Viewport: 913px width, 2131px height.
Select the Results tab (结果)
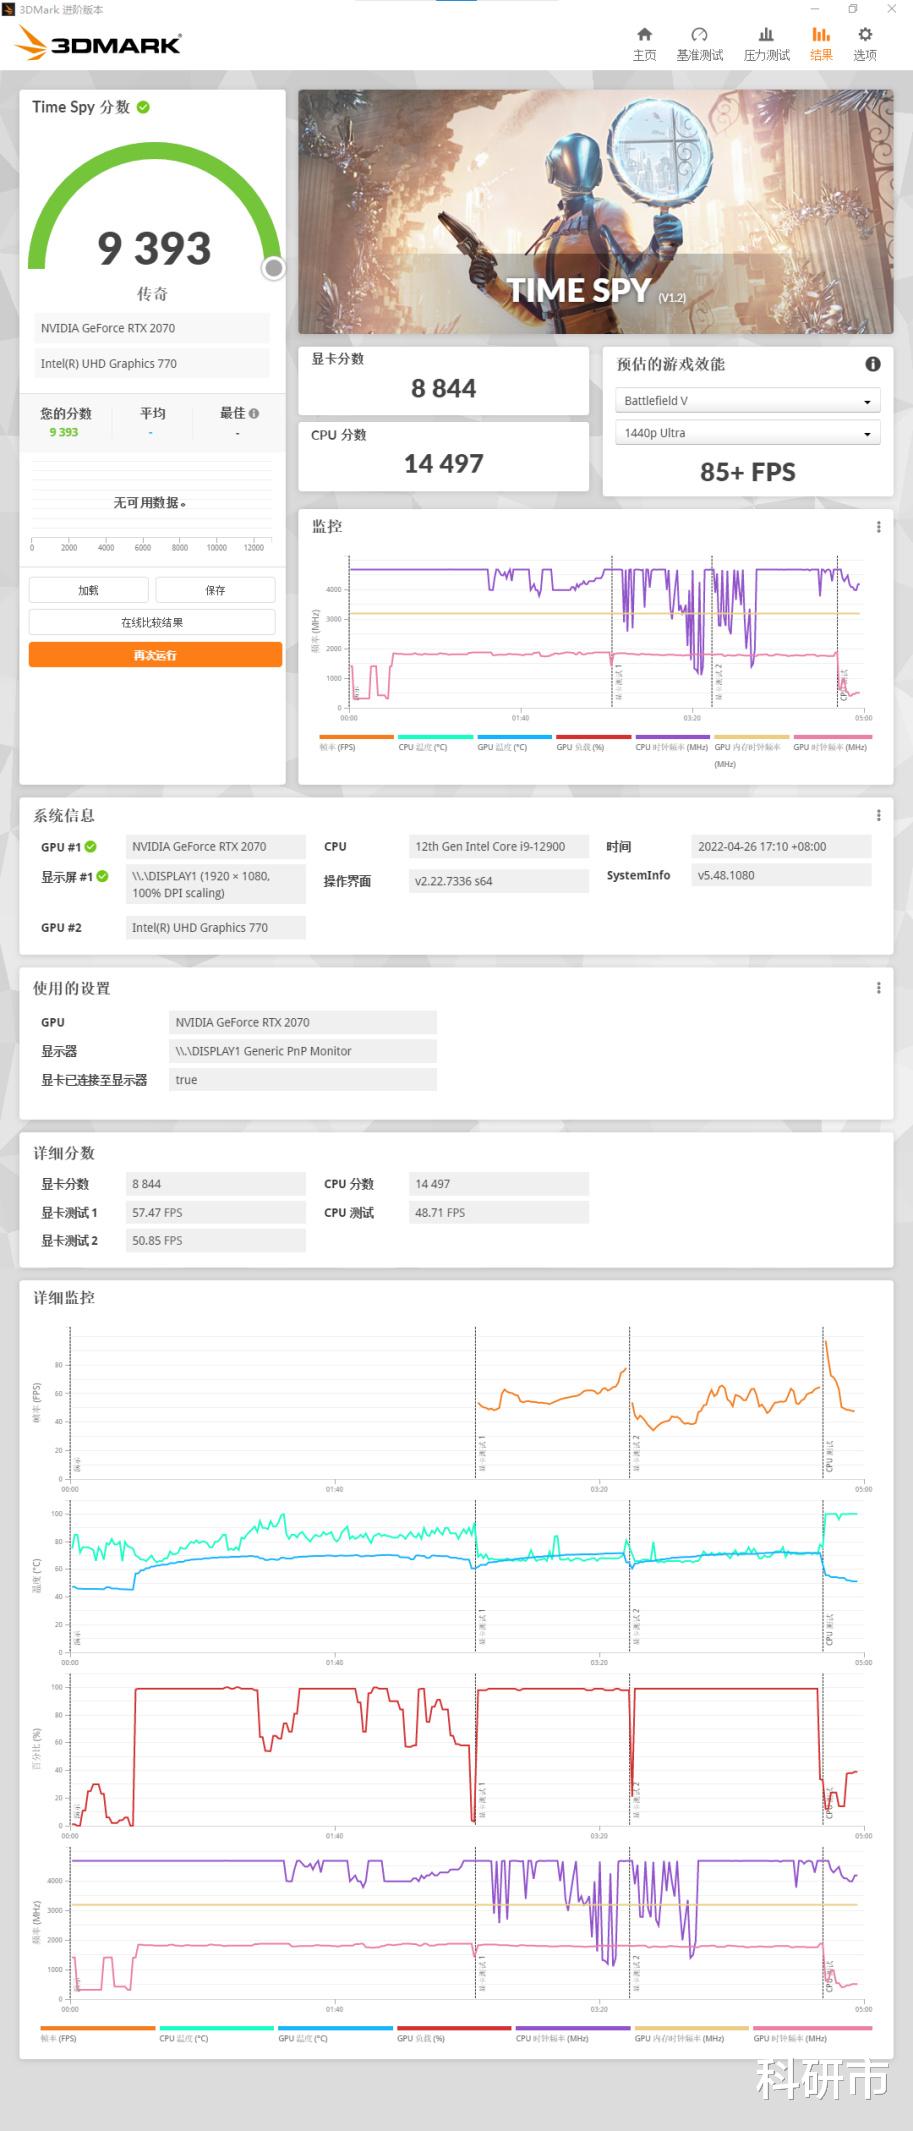pyautogui.click(x=821, y=44)
